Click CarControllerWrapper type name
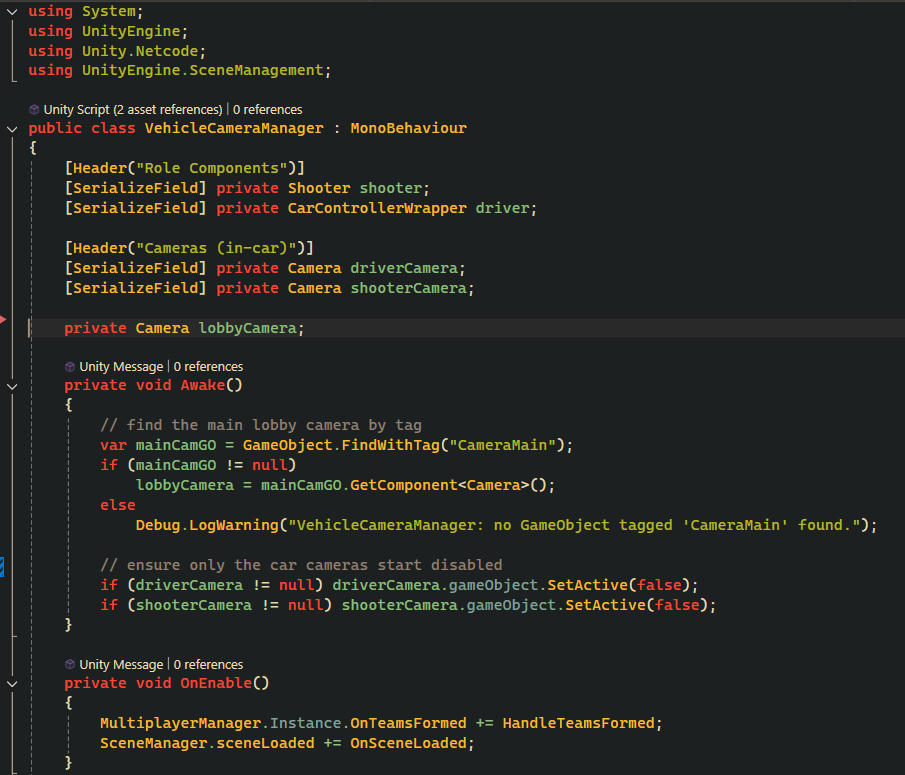The height and width of the screenshot is (775, 905). point(377,208)
